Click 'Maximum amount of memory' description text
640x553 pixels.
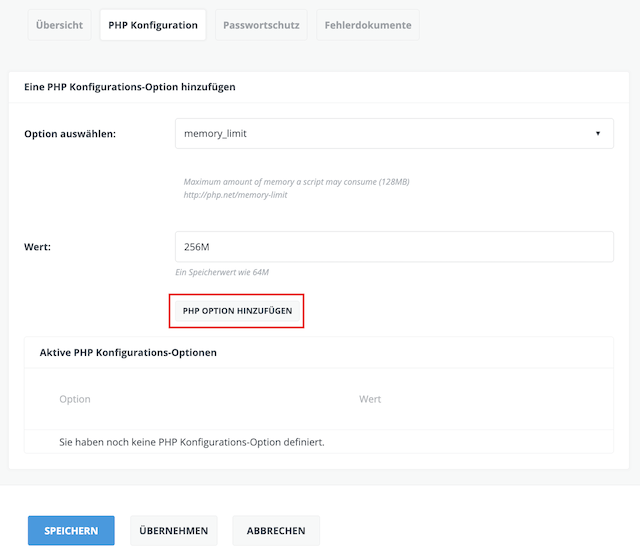pos(296,182)
